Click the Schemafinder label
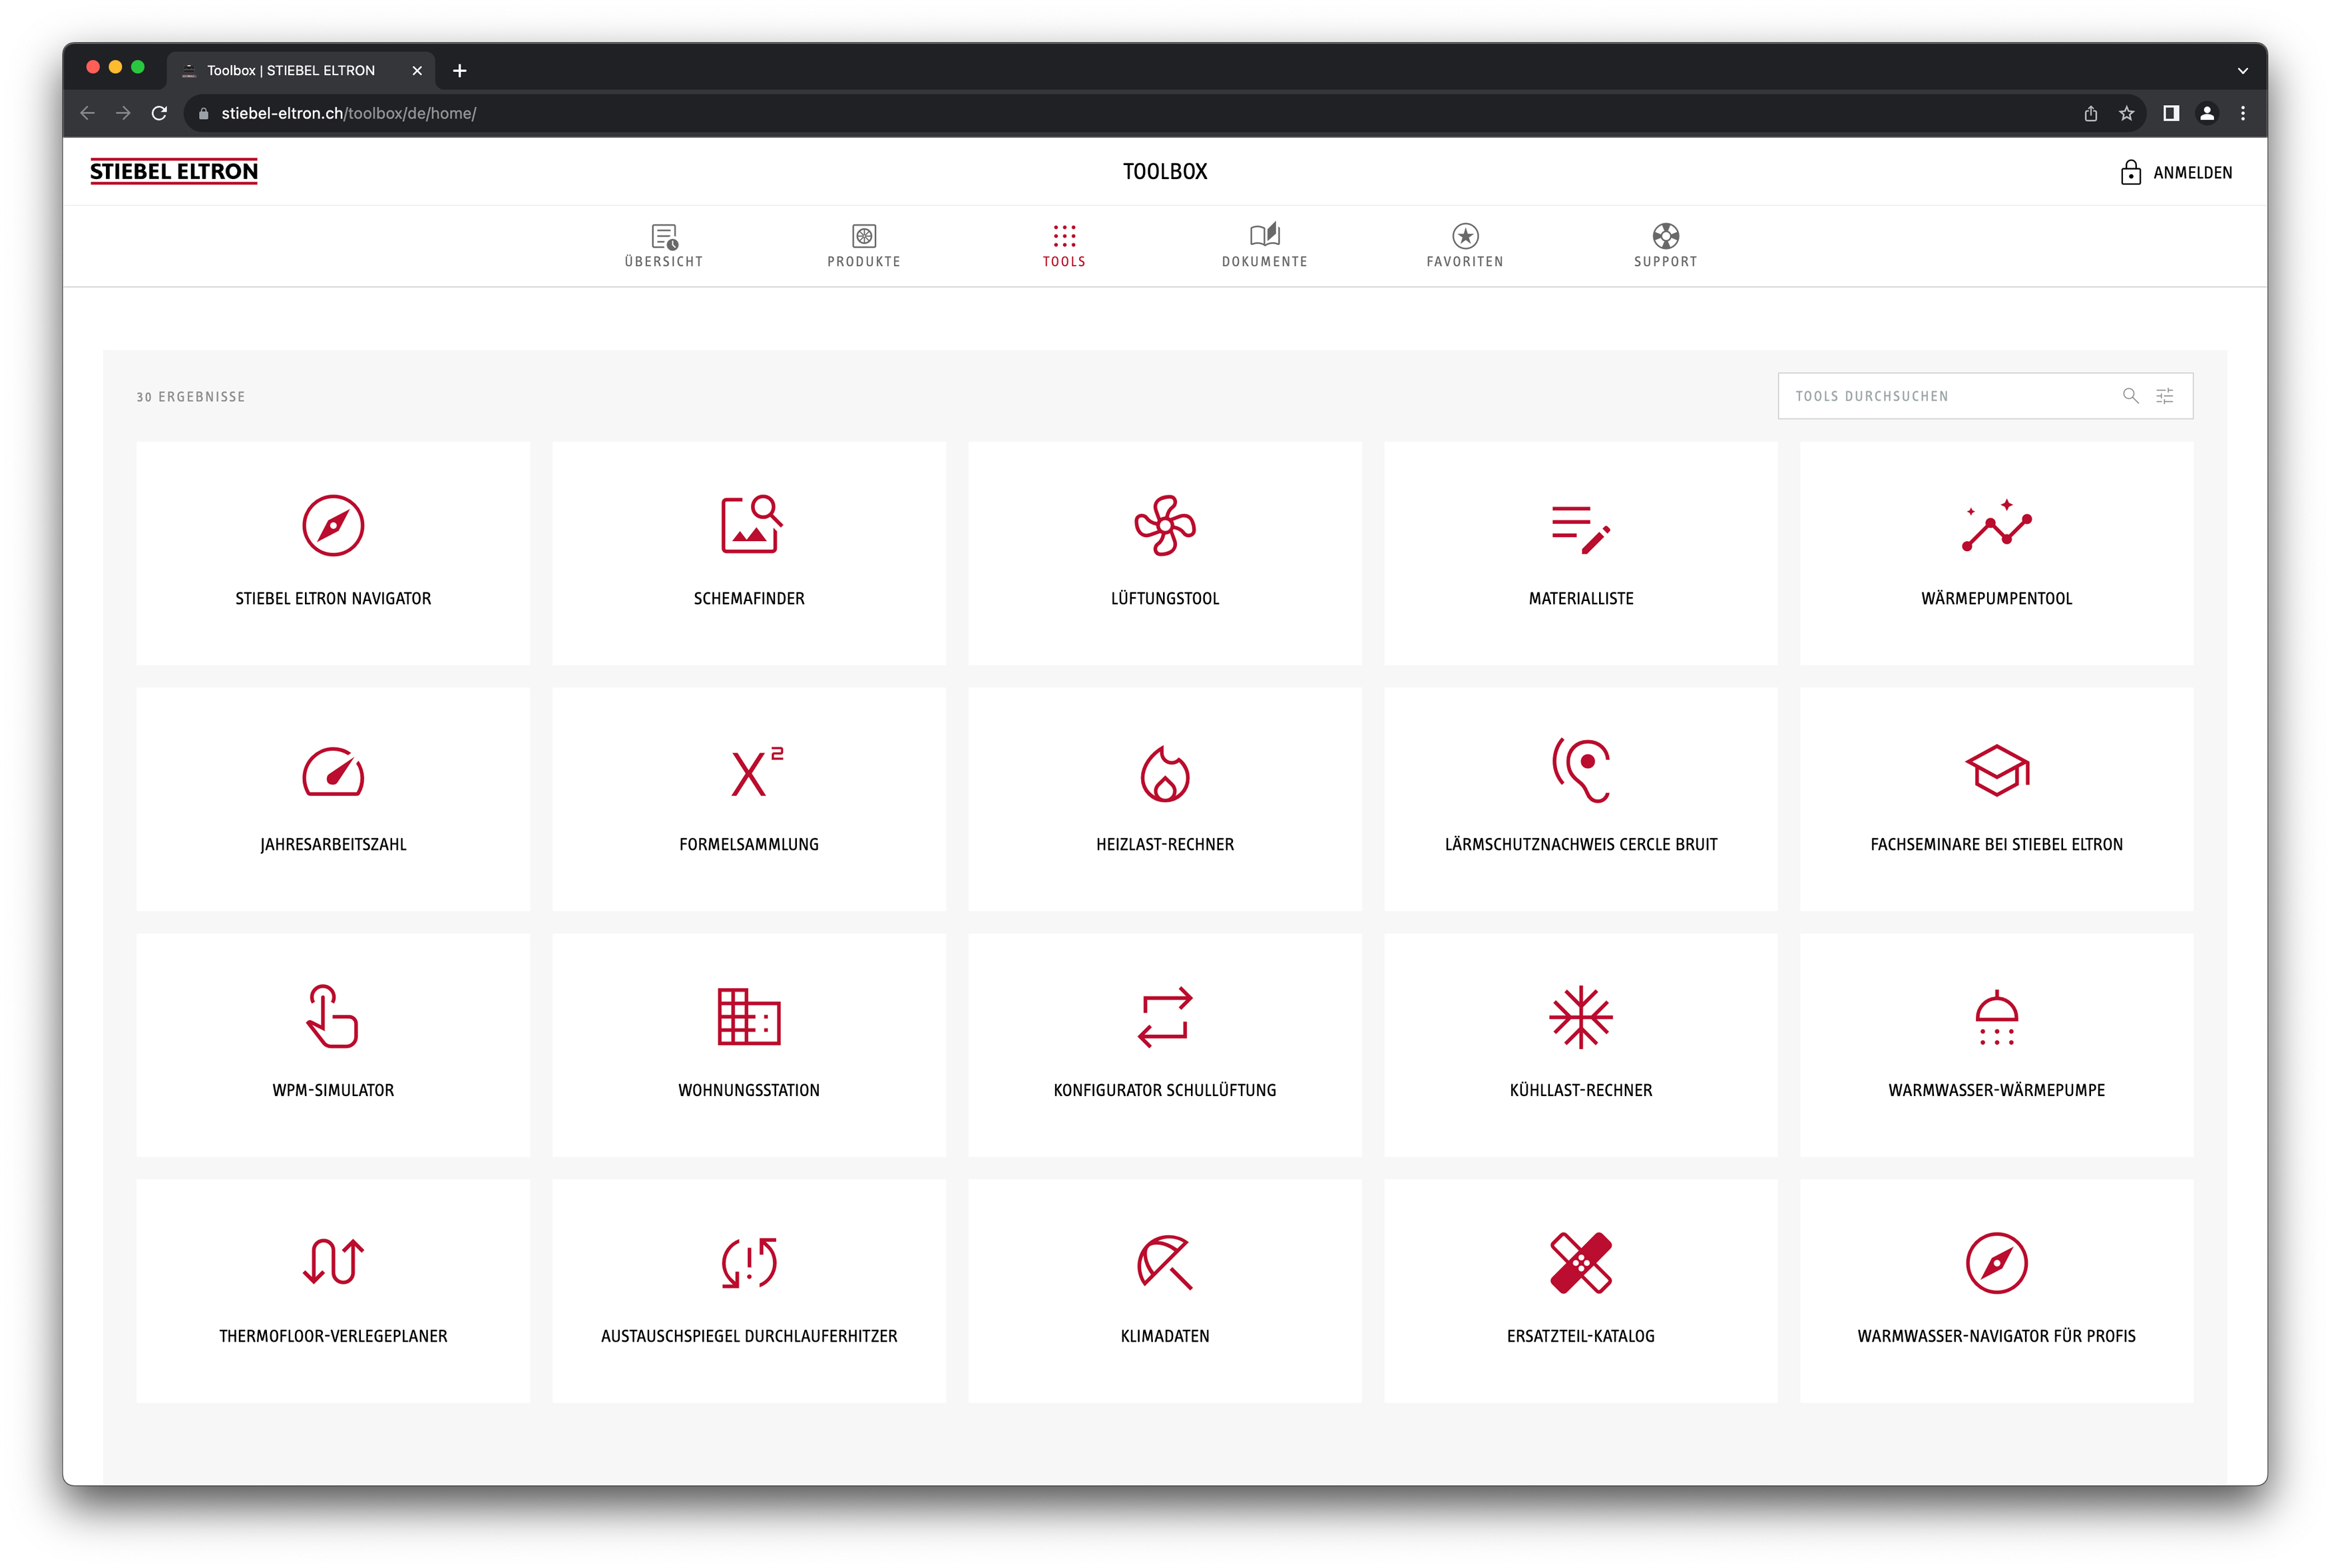 coord(749,598)
